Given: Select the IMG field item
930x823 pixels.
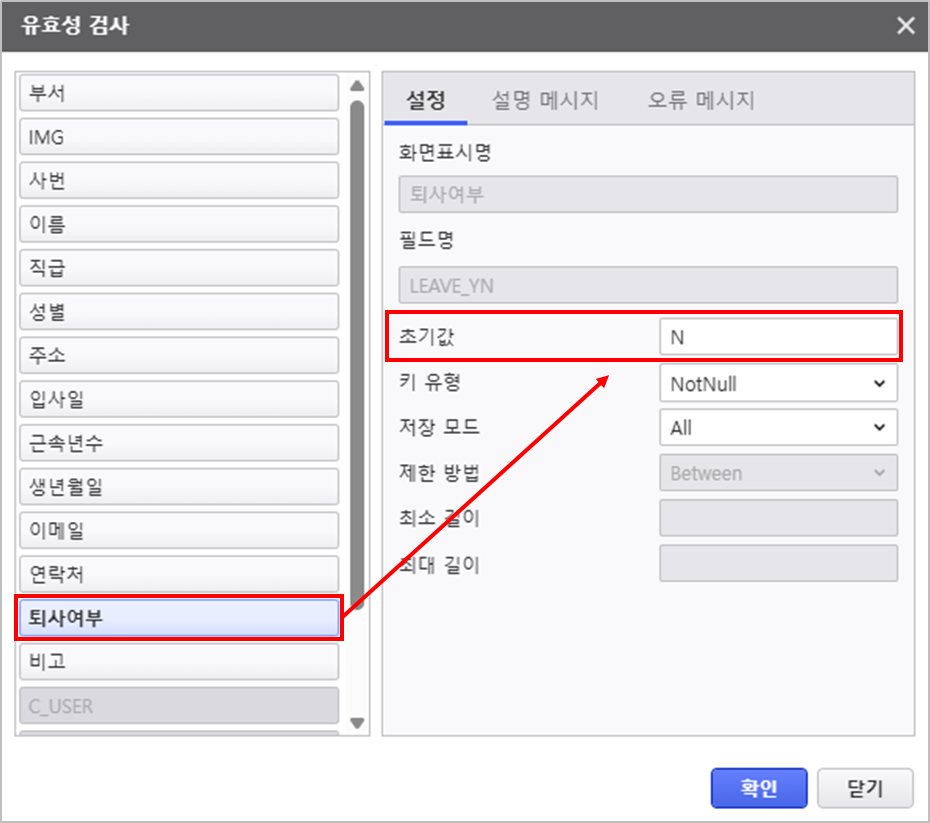Looking at the screenshot, I should [x=179, y=138].
